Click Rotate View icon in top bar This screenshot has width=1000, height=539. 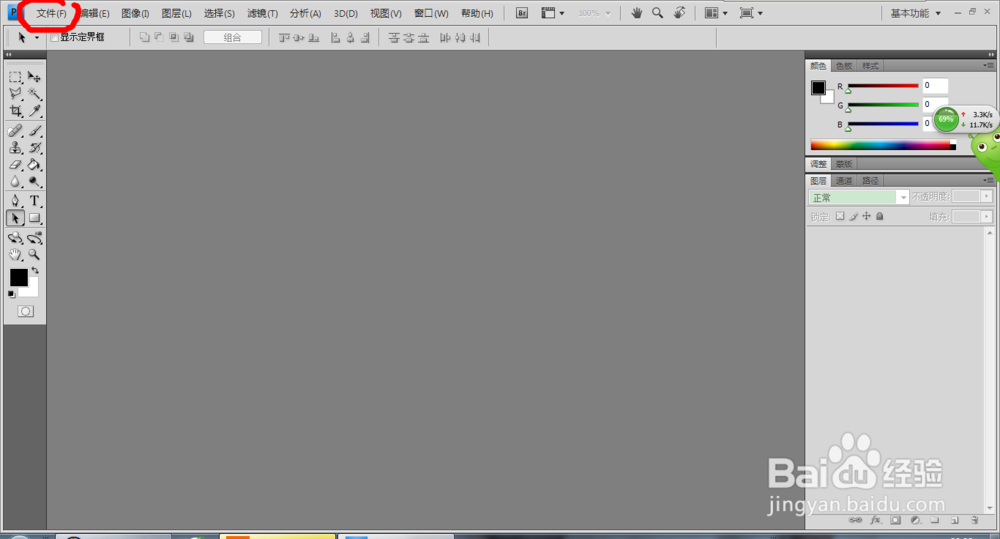[680, 13]
